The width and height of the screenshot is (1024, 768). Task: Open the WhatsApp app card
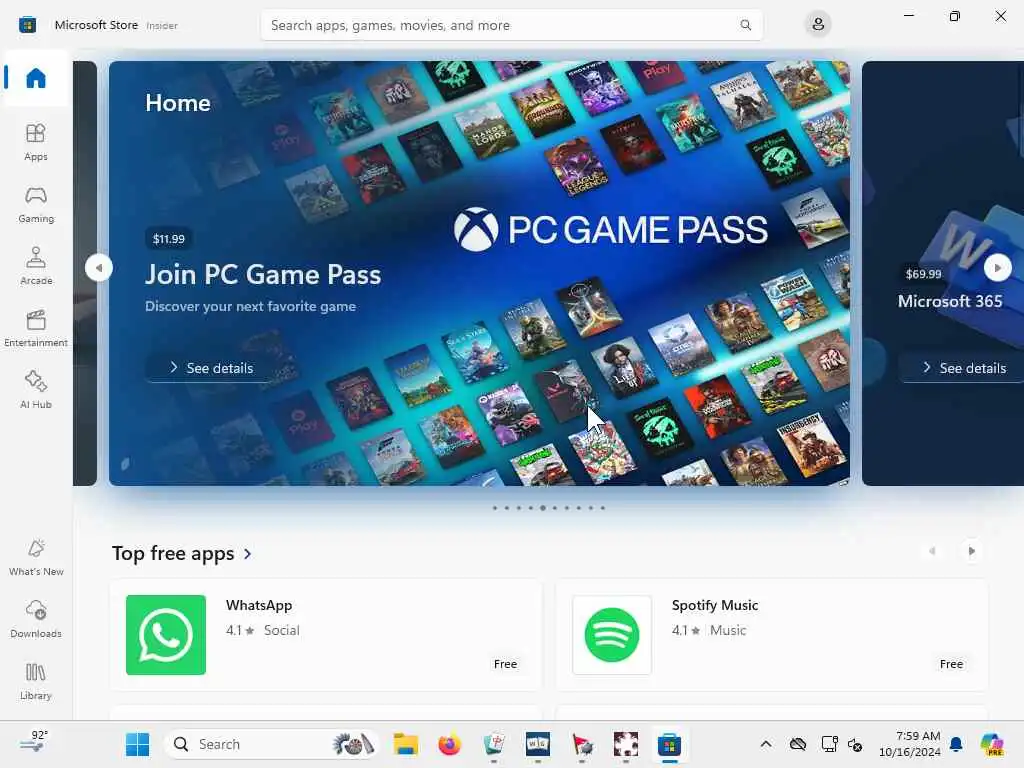tap(326, 634)
